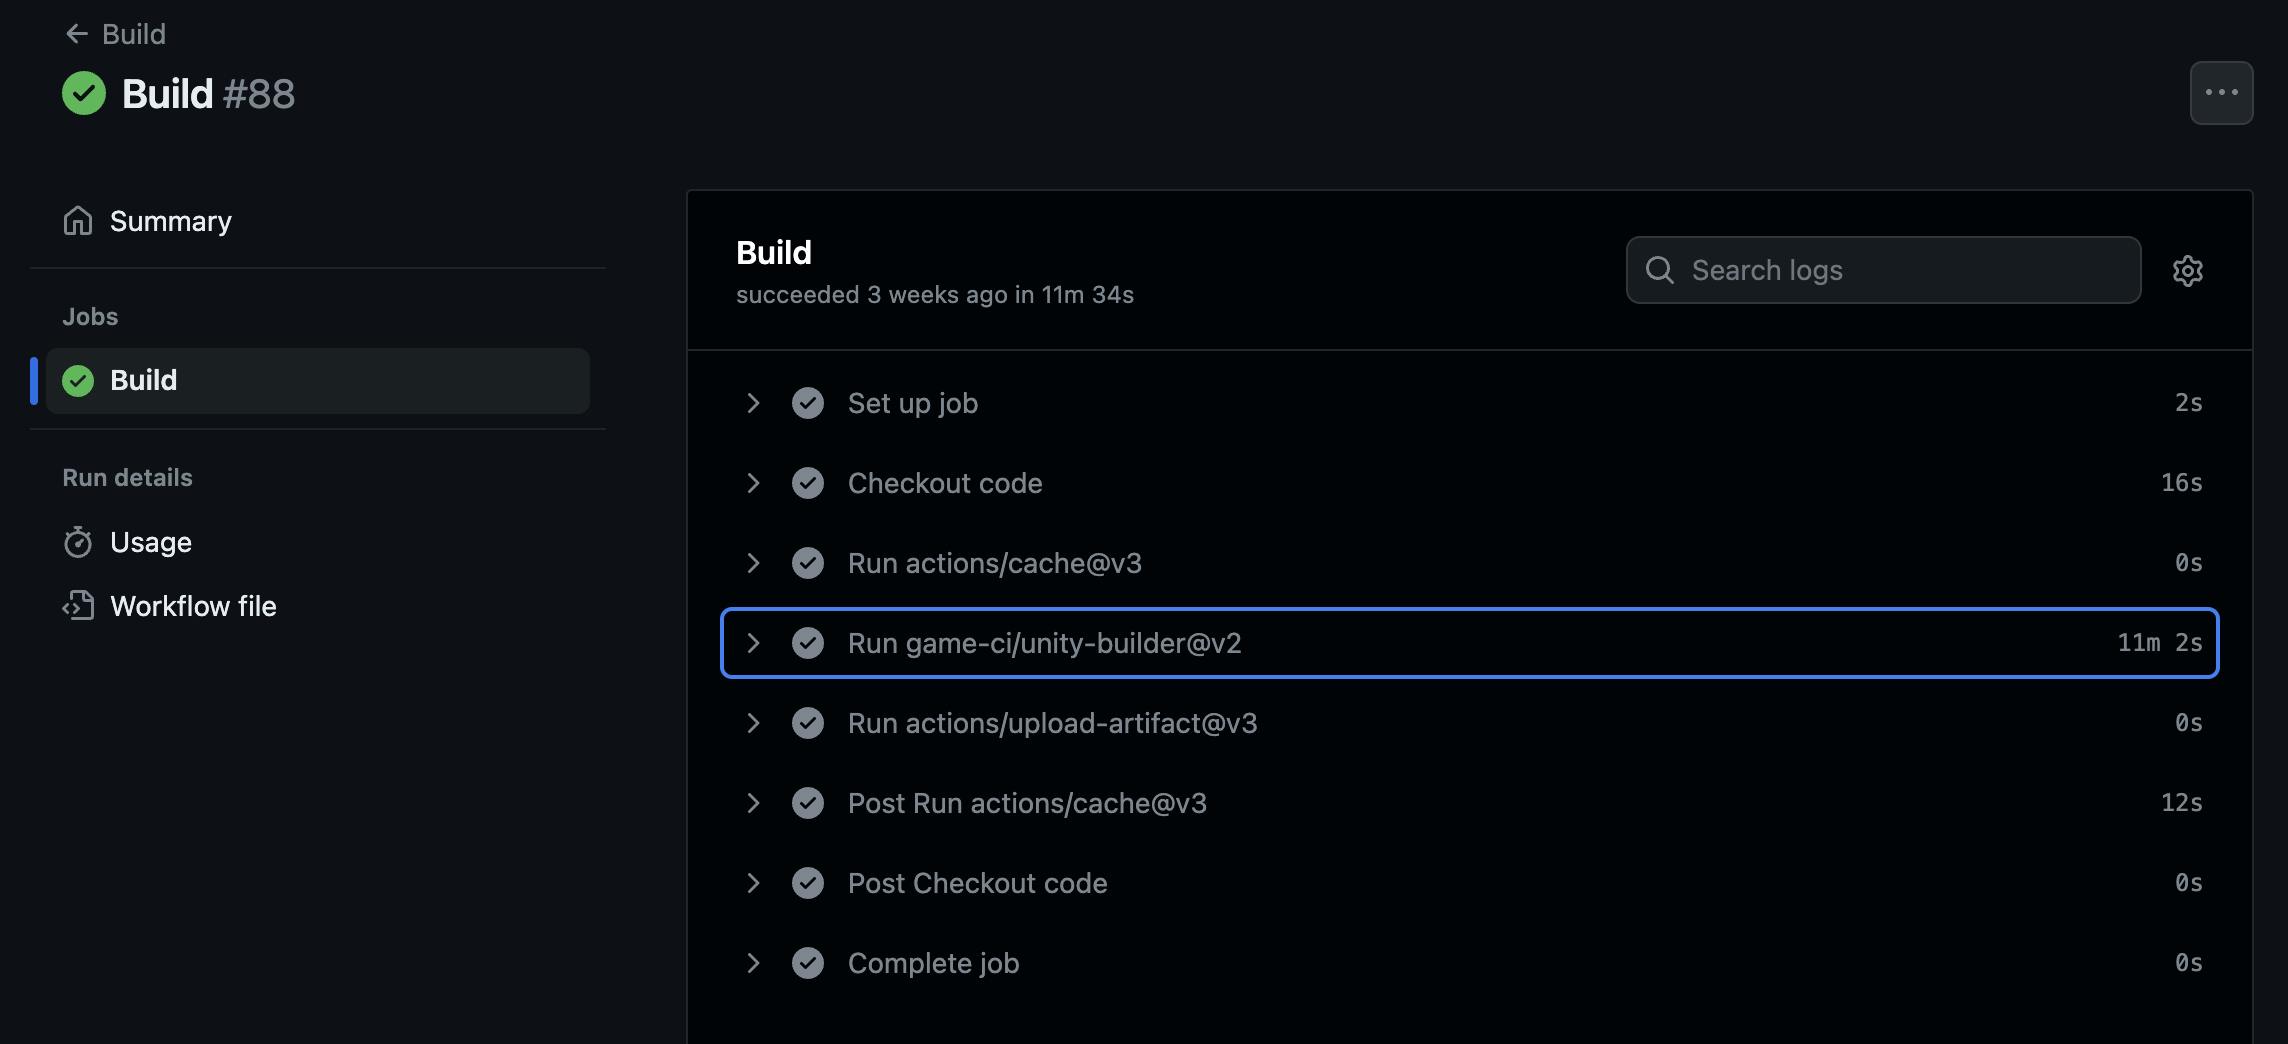Viewport: 2288px width, 1044px height.
Task: Click the green success icon beside Build #88
Action: (x=84, y=93)
